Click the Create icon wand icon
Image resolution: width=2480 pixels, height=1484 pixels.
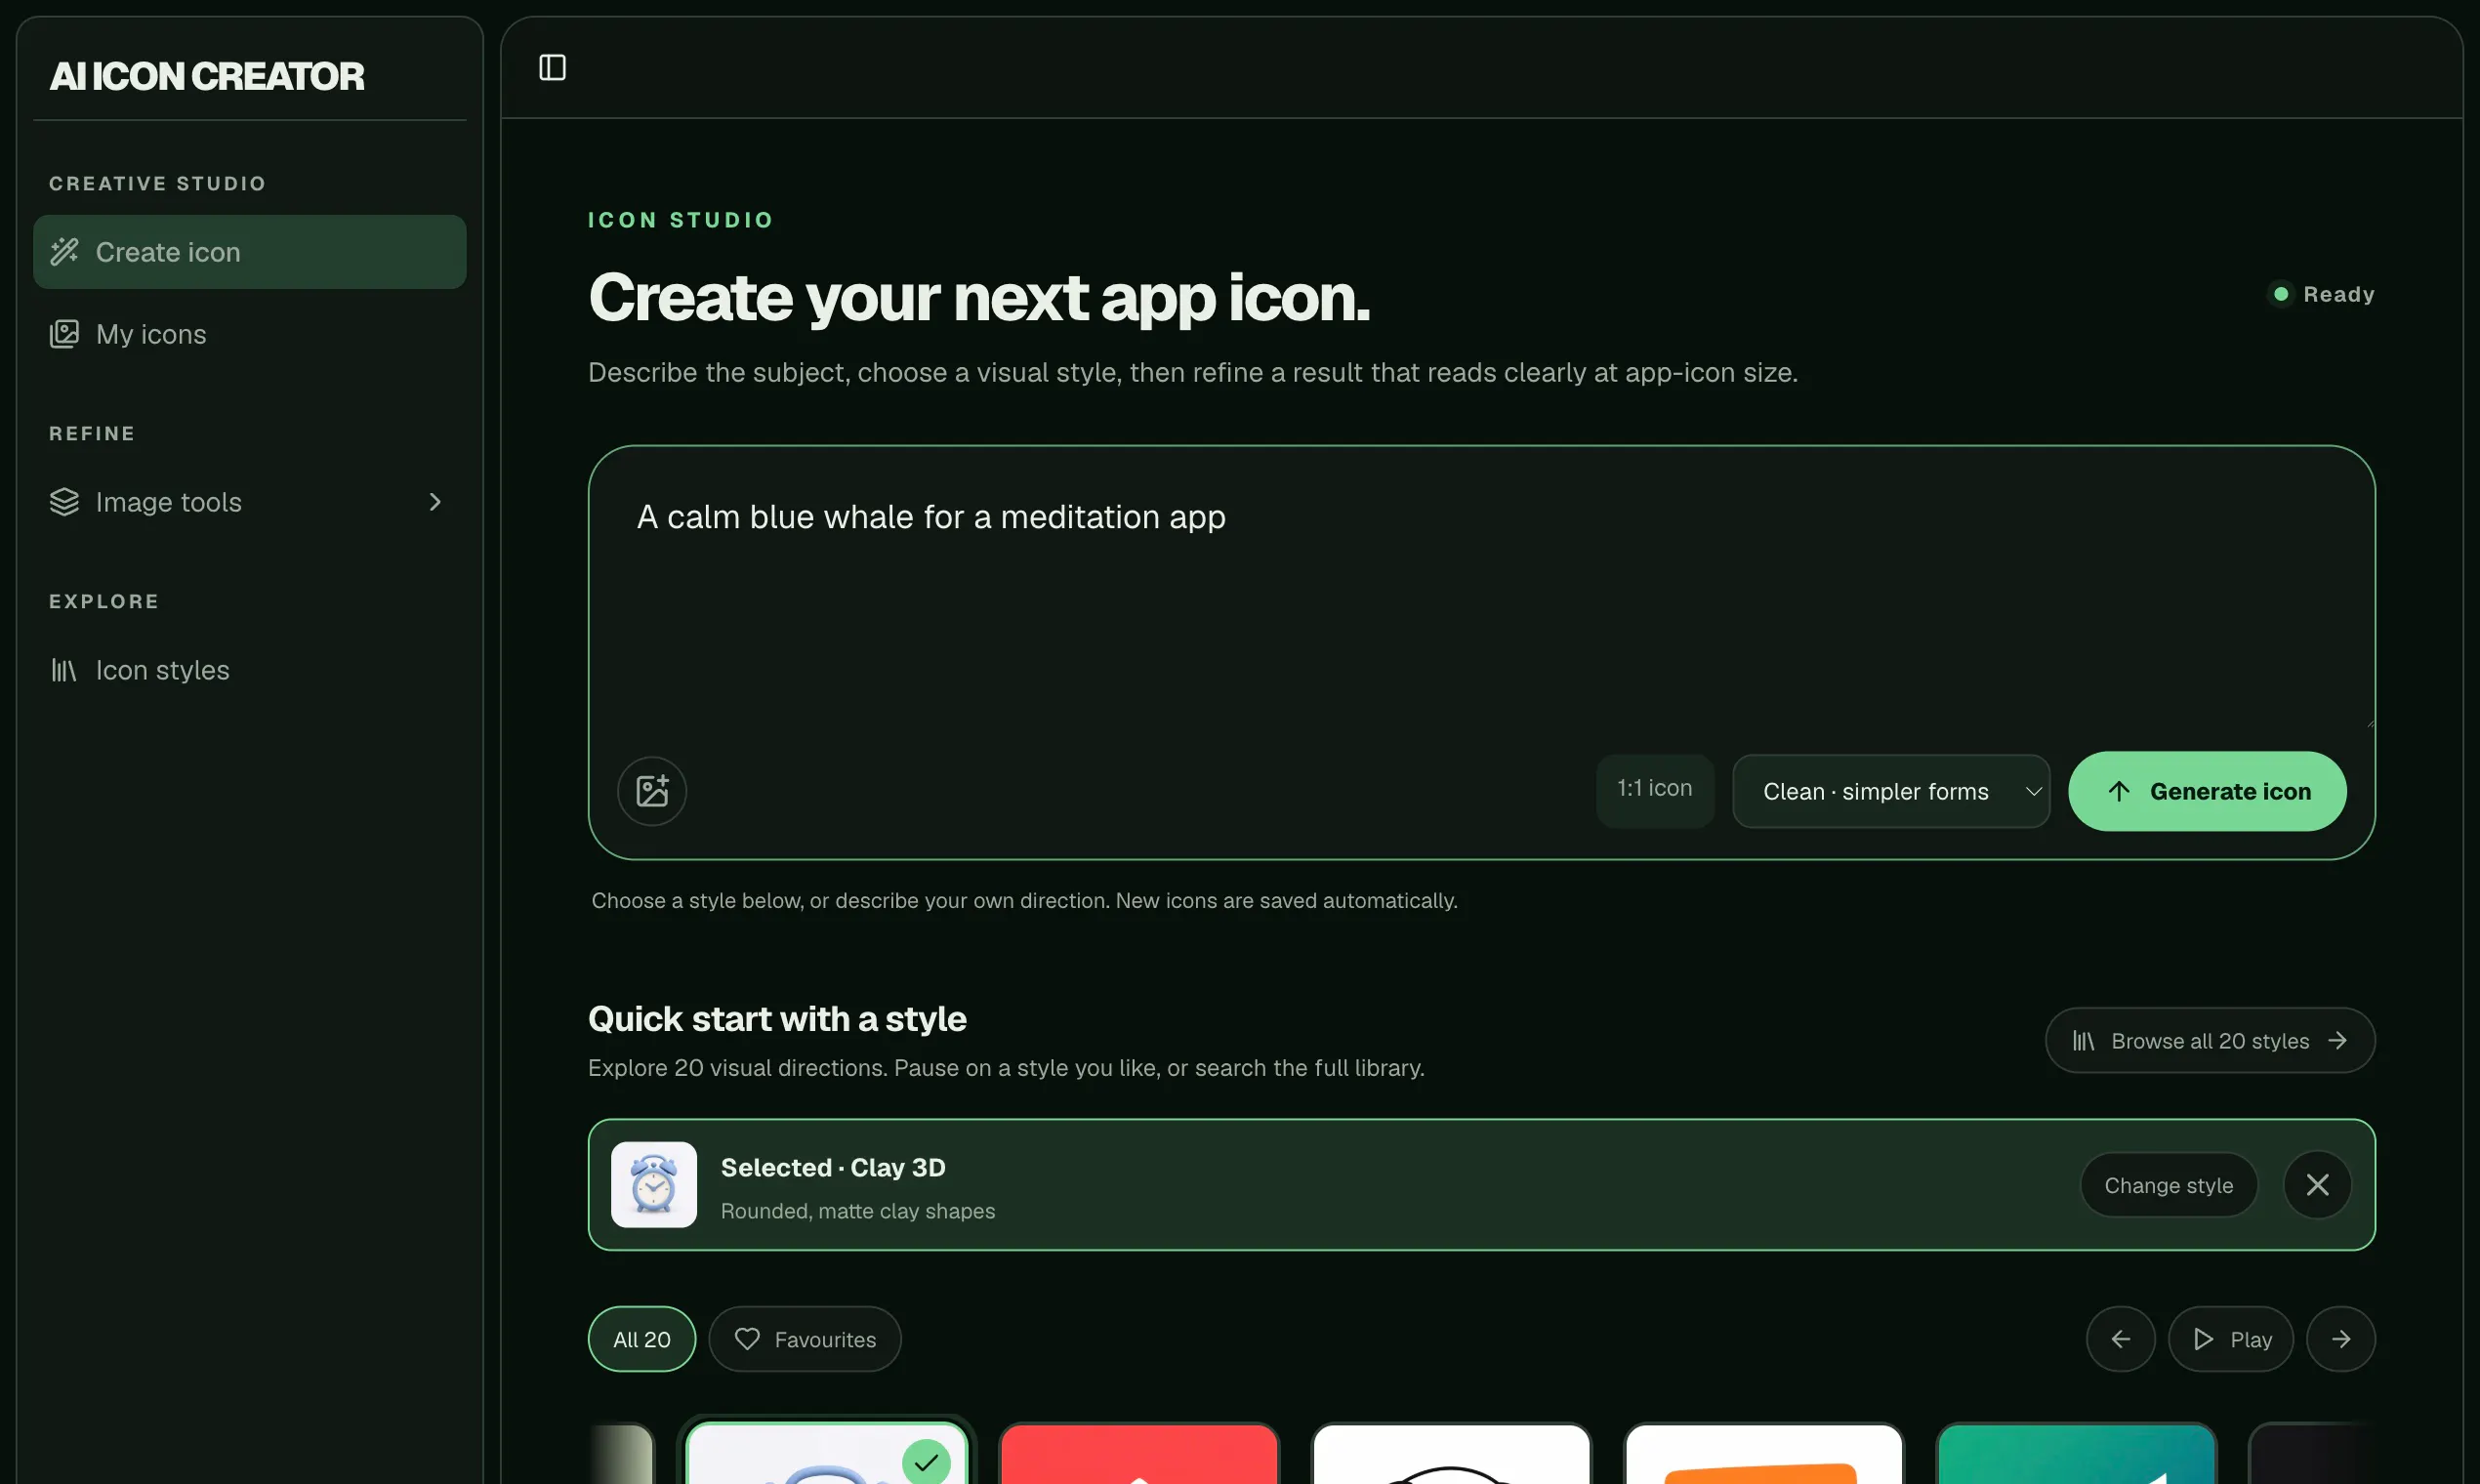coord(64,252)
